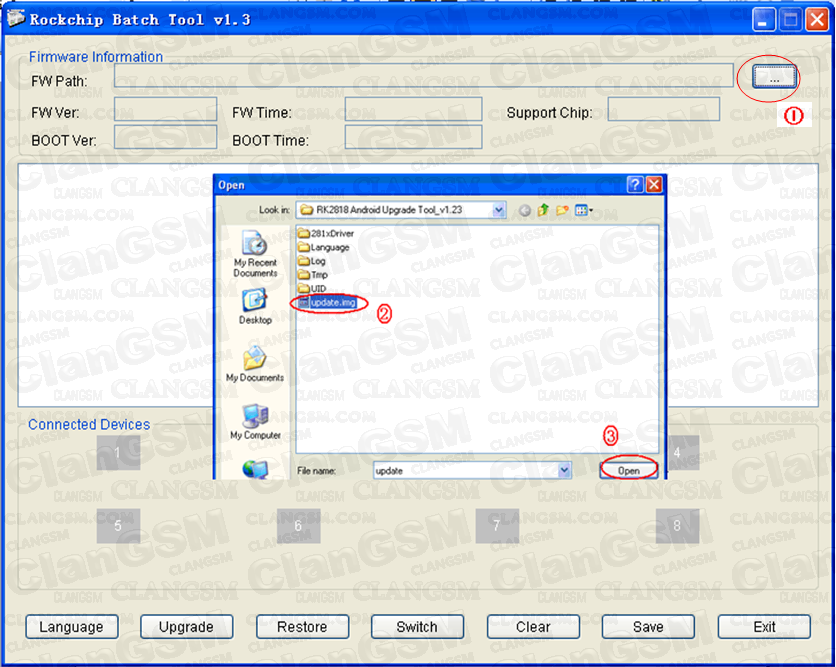Click the Clear button
Viewport: 836px width, 667px height.
533,626
